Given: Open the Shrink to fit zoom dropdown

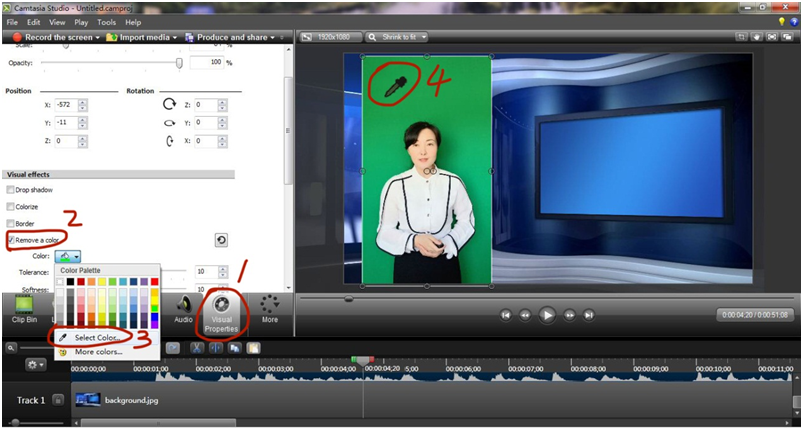Looking at the screenshot, I should coord(397,37).
